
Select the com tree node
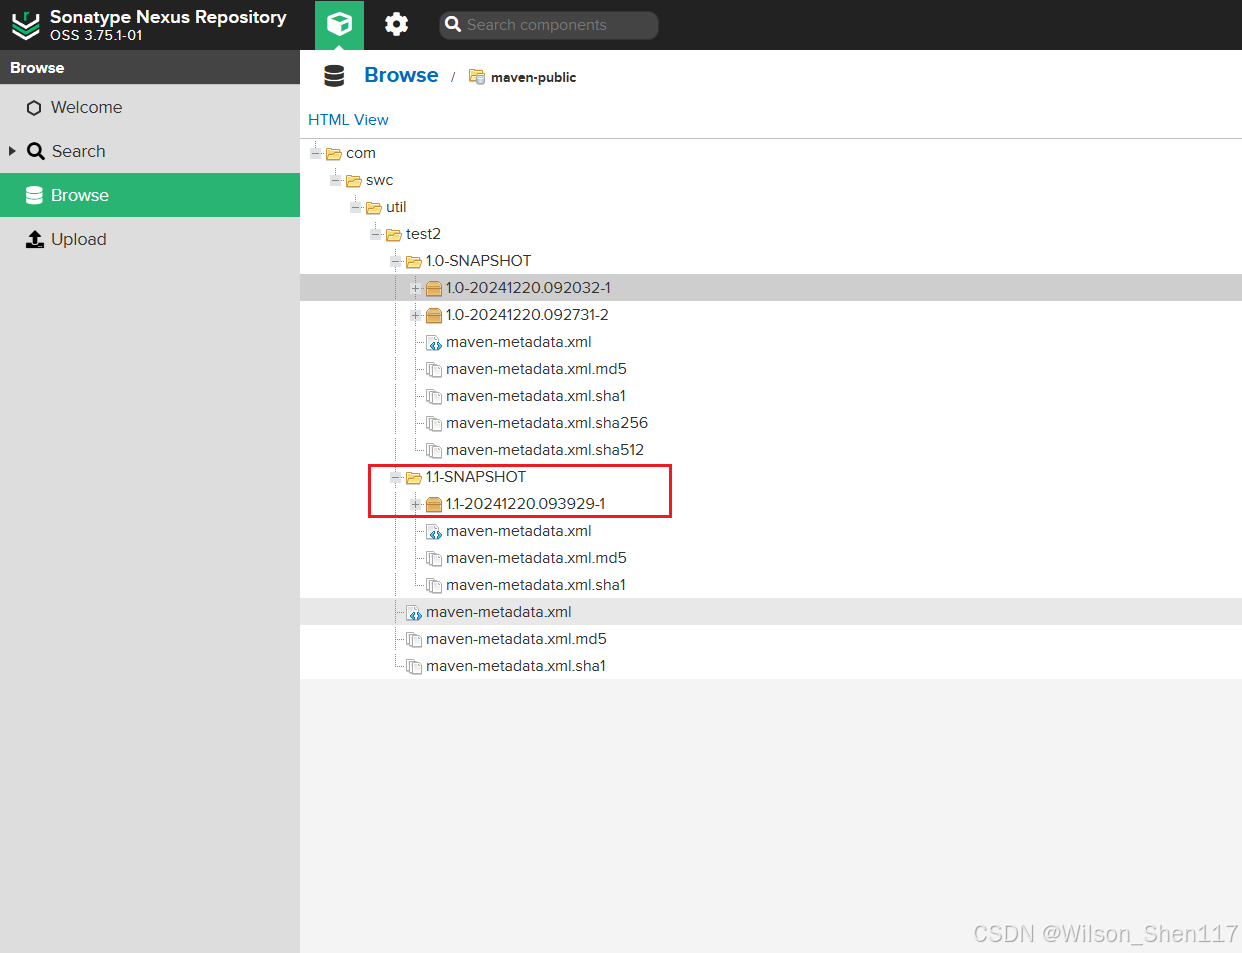361,153
